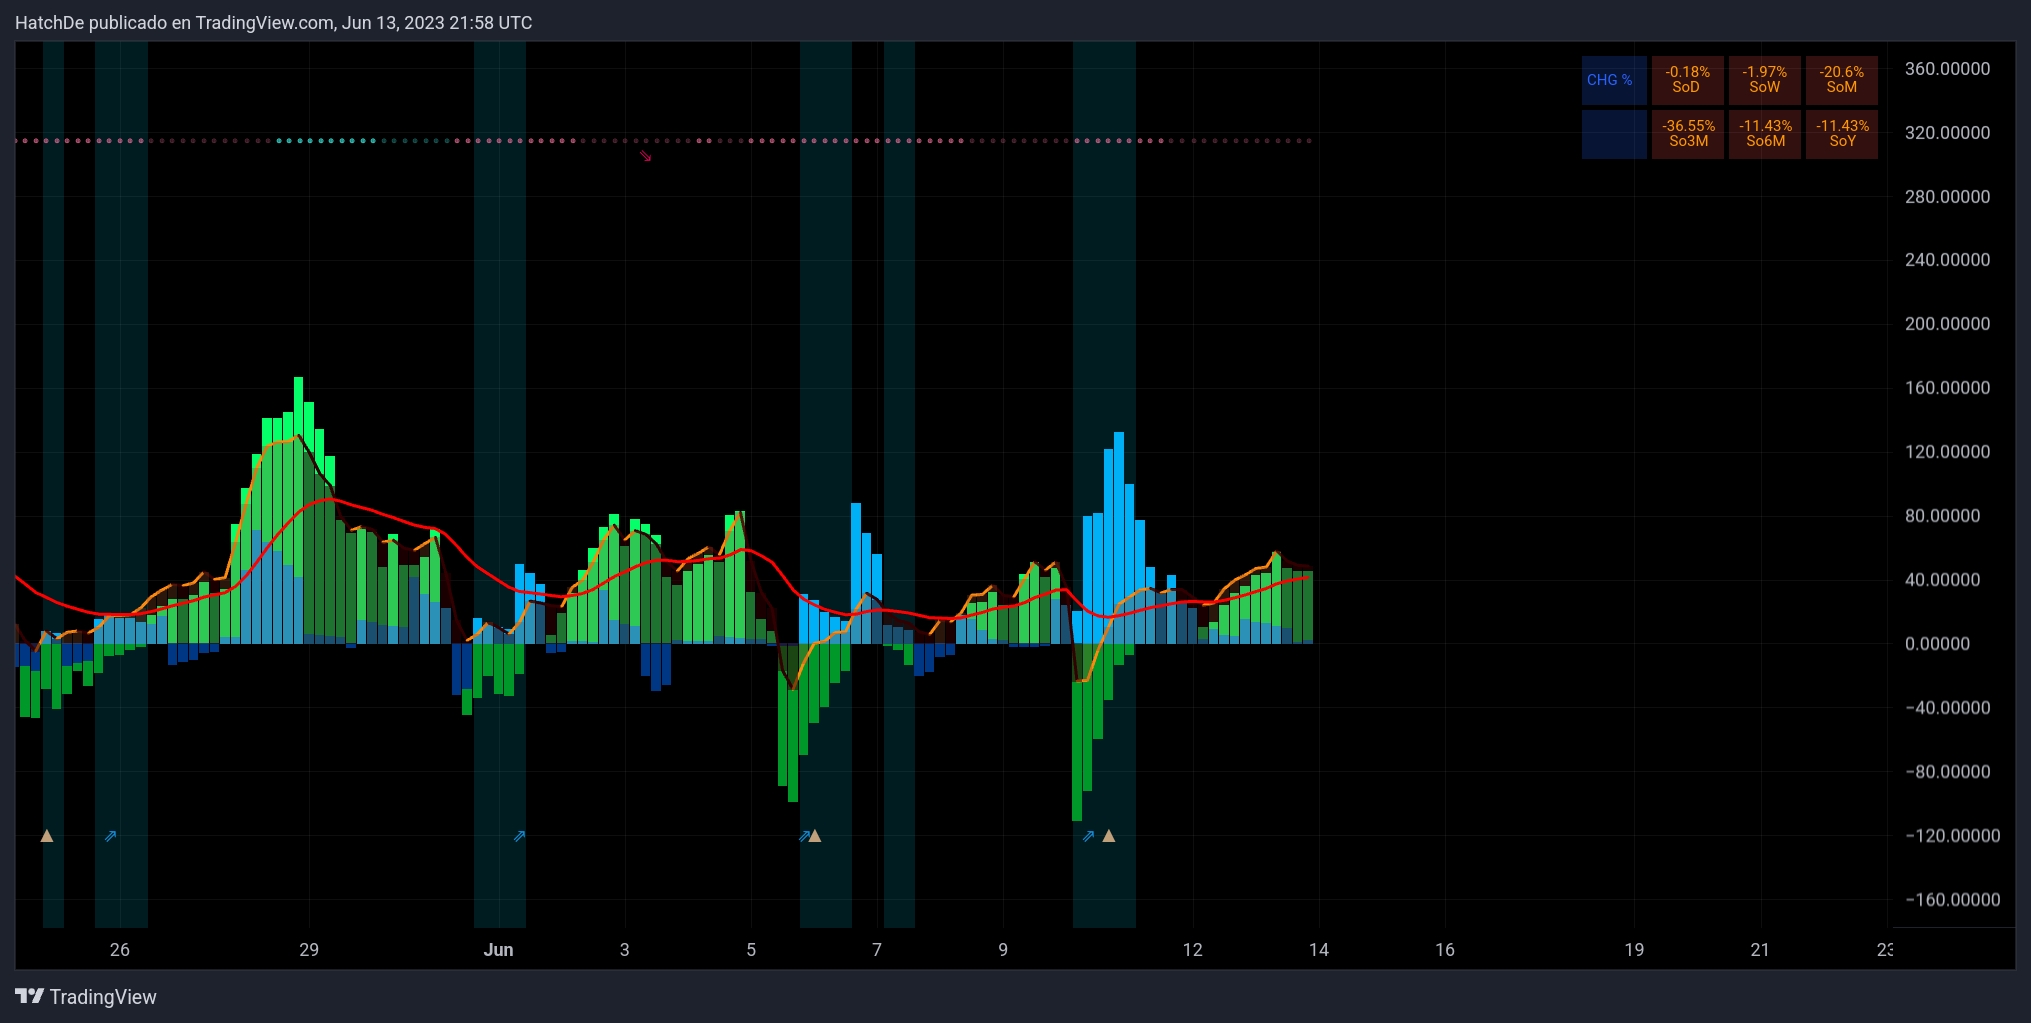Click the -1.97% SoW cell
The image size is (2031, 1023).
pos(1765,80)
